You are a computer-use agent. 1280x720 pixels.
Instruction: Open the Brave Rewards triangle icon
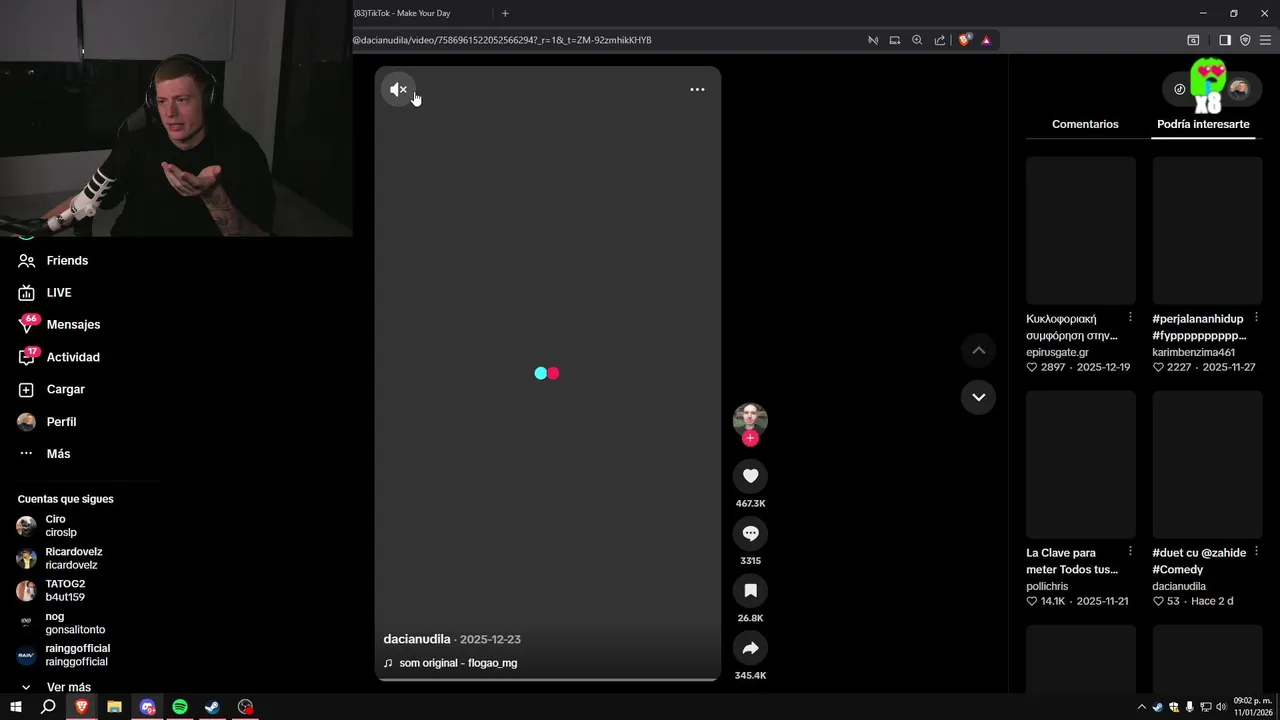(x=986, y=40)
